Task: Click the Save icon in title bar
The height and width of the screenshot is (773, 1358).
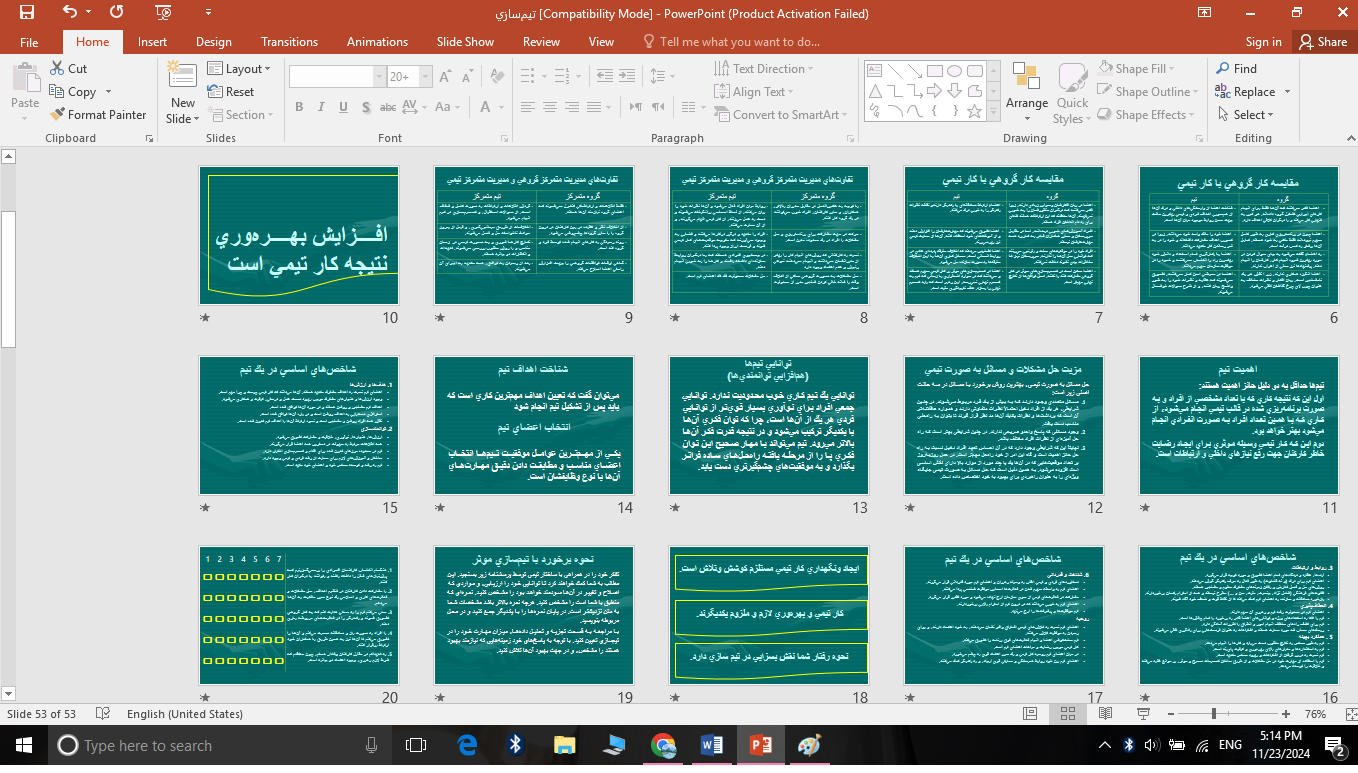Action: click(27, 13)
